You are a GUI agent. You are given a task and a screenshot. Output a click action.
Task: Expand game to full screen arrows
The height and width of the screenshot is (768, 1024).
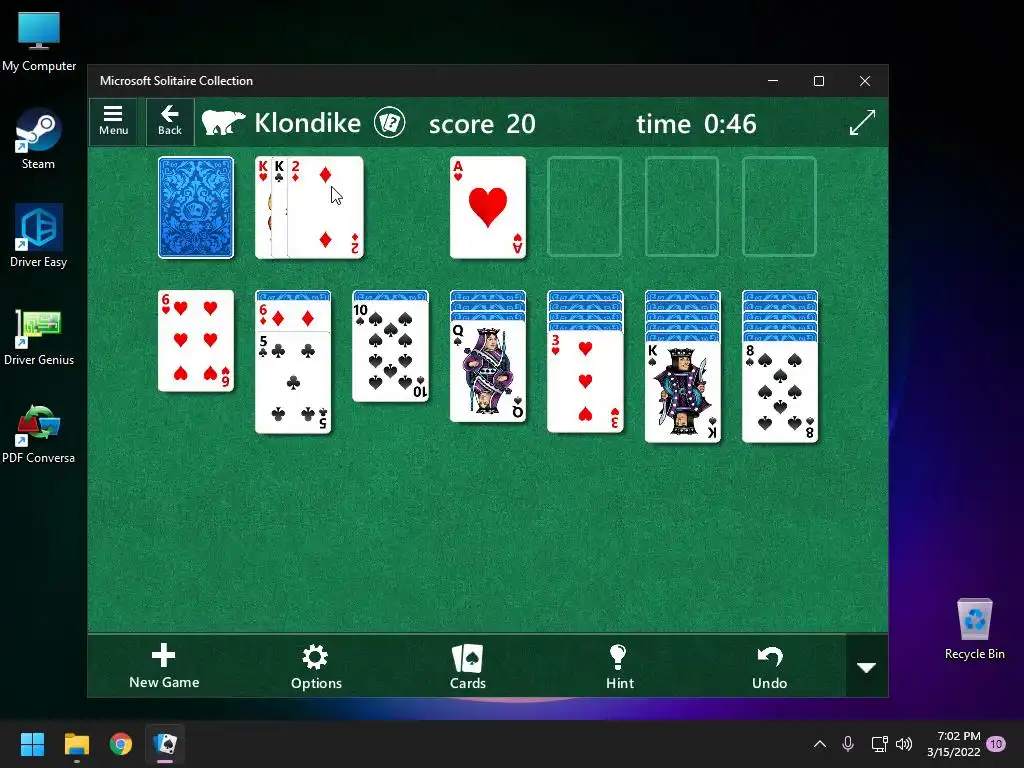(x=862, y=123)
